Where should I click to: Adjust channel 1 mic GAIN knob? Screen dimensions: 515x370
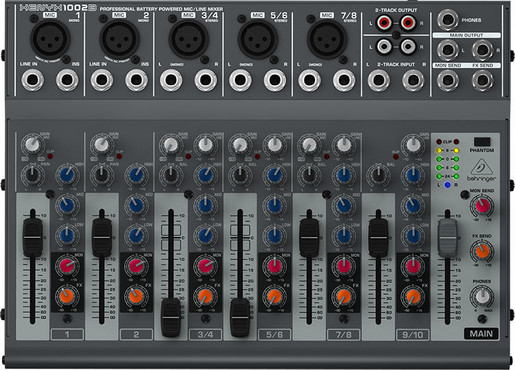point(32,145)
